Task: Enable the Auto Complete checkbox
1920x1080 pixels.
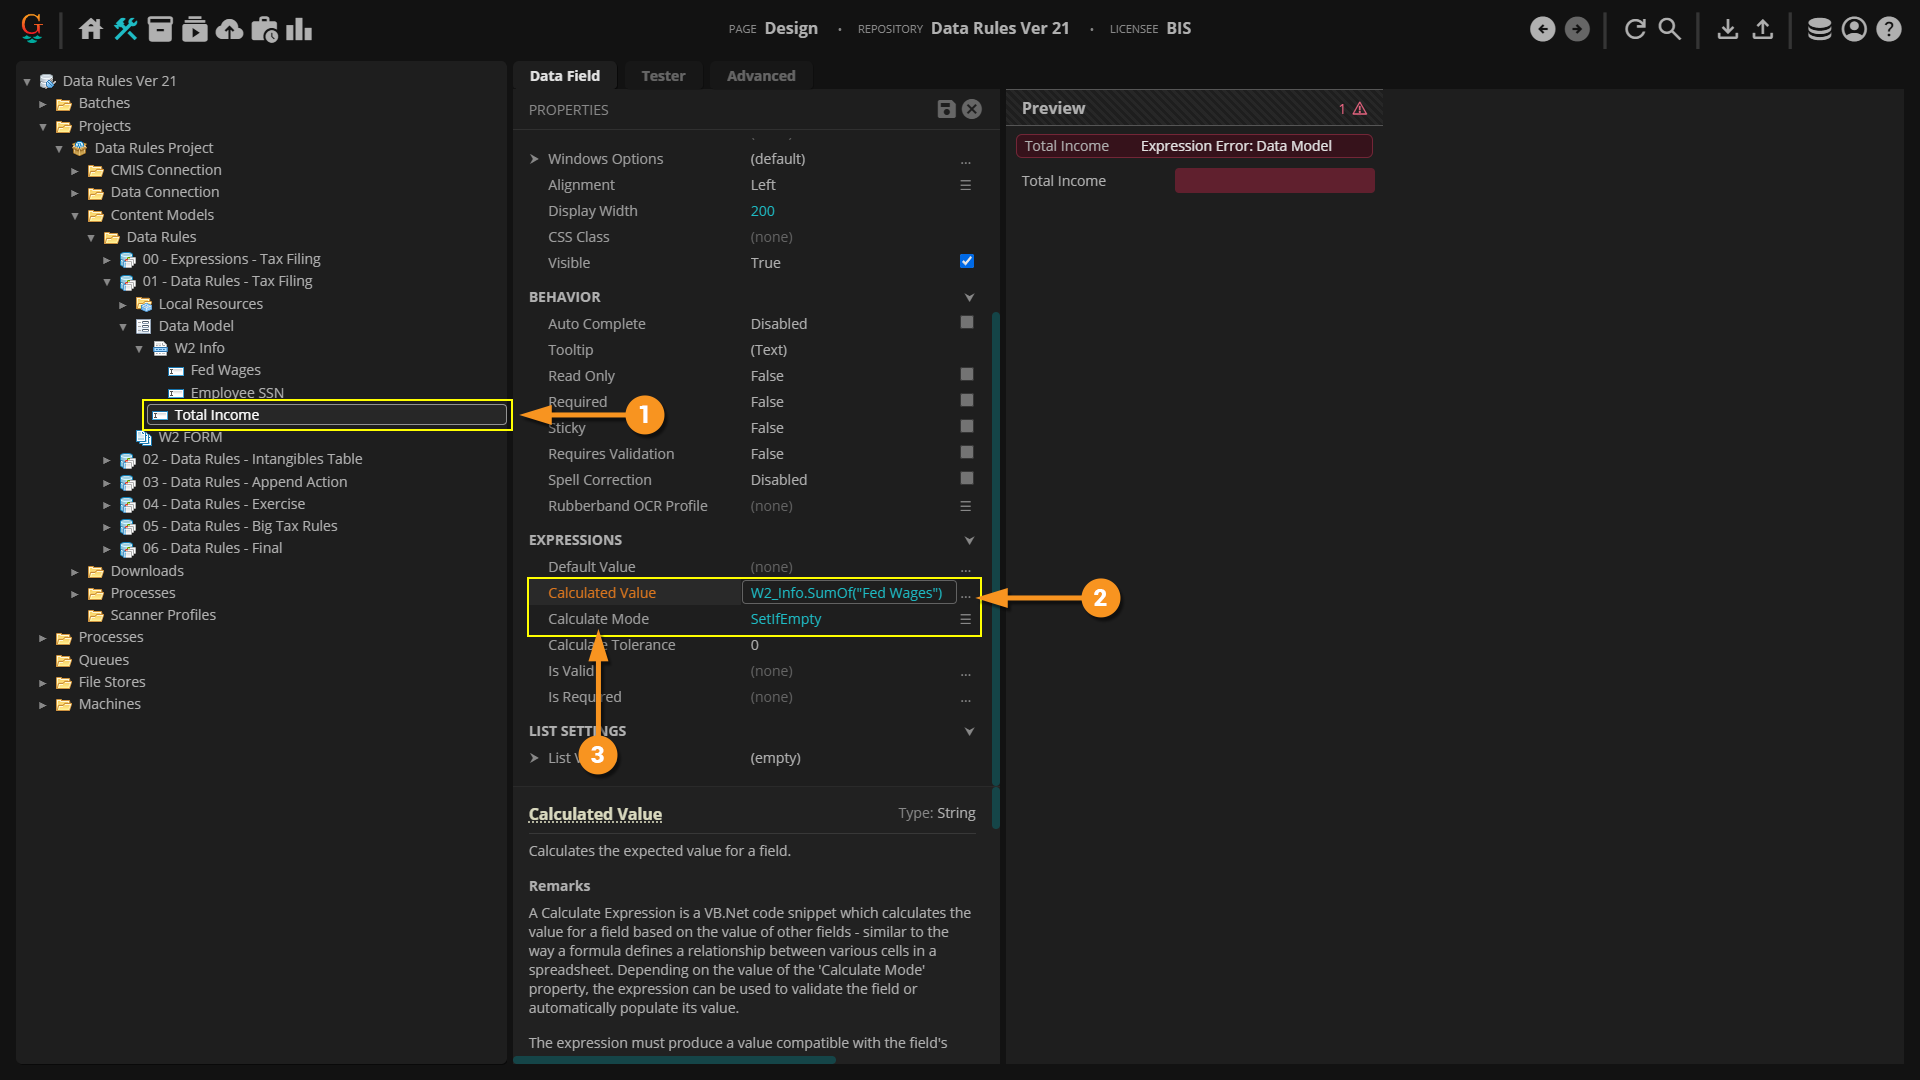Action: (x=966, y=323)
